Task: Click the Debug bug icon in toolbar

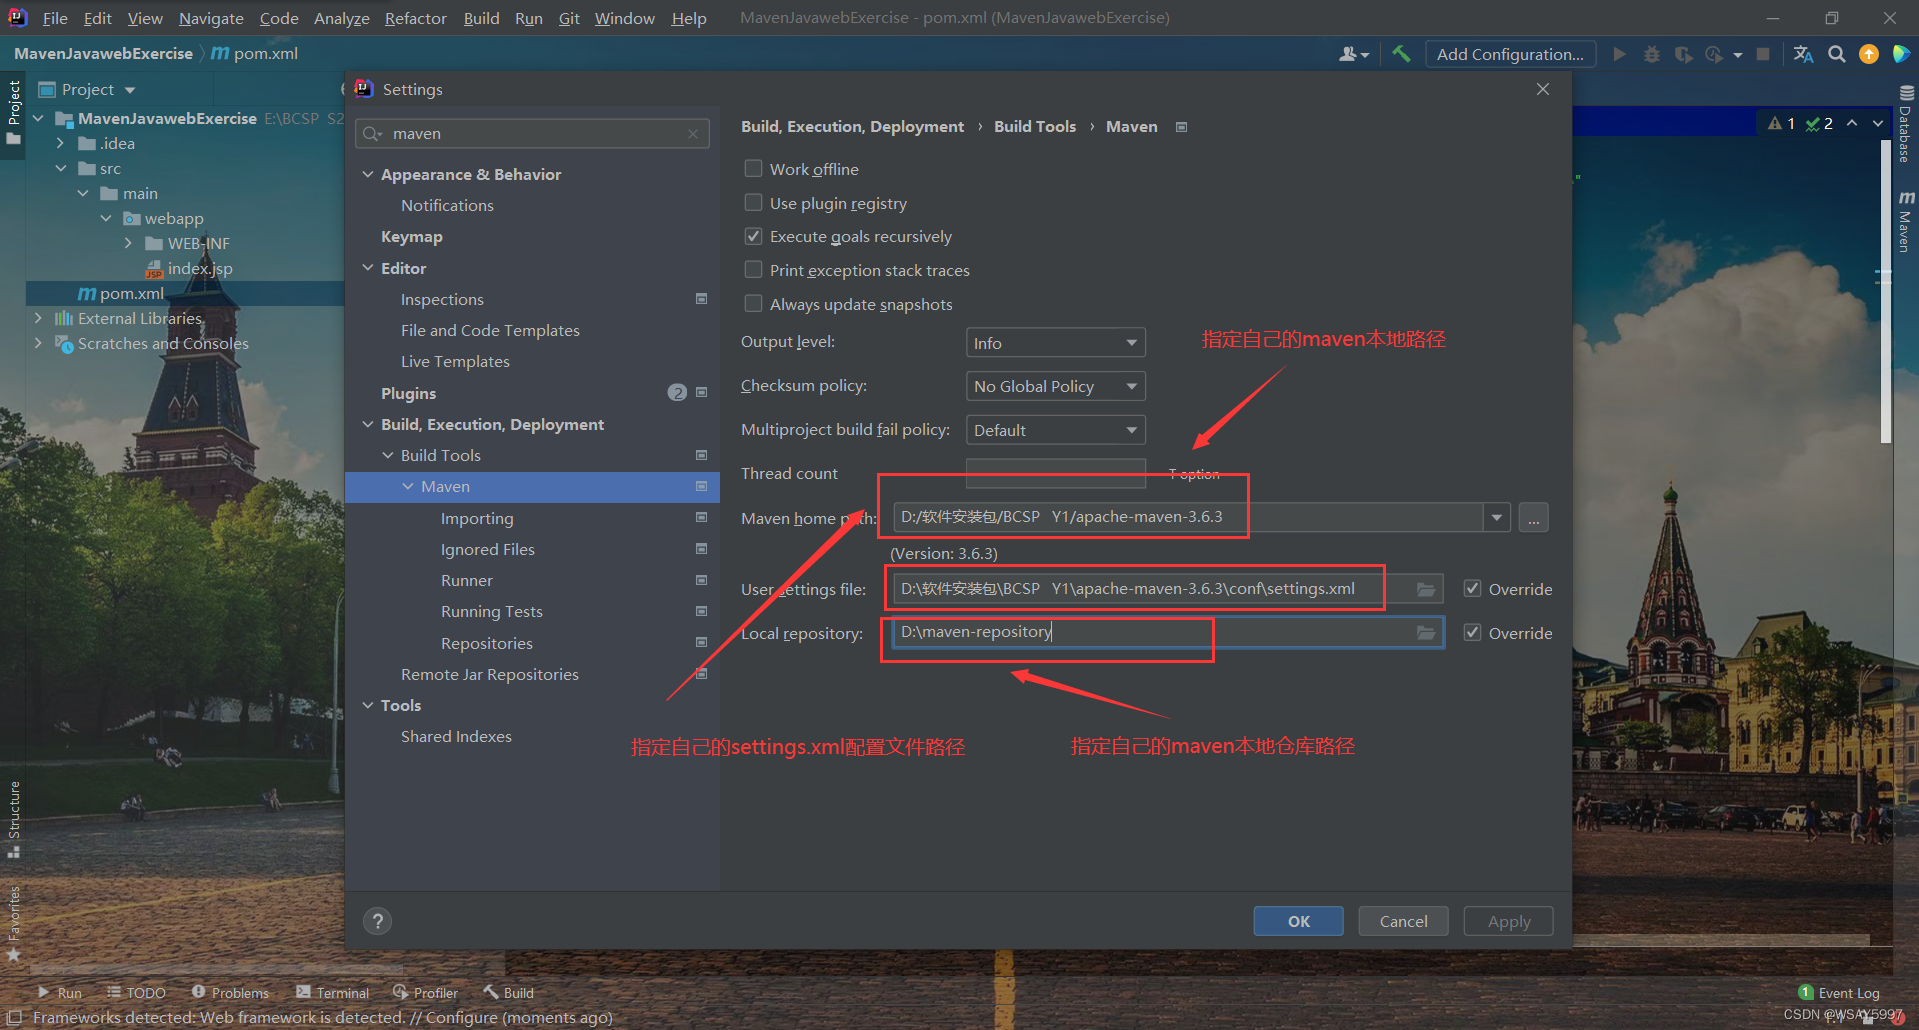Action: (1651, 54)
